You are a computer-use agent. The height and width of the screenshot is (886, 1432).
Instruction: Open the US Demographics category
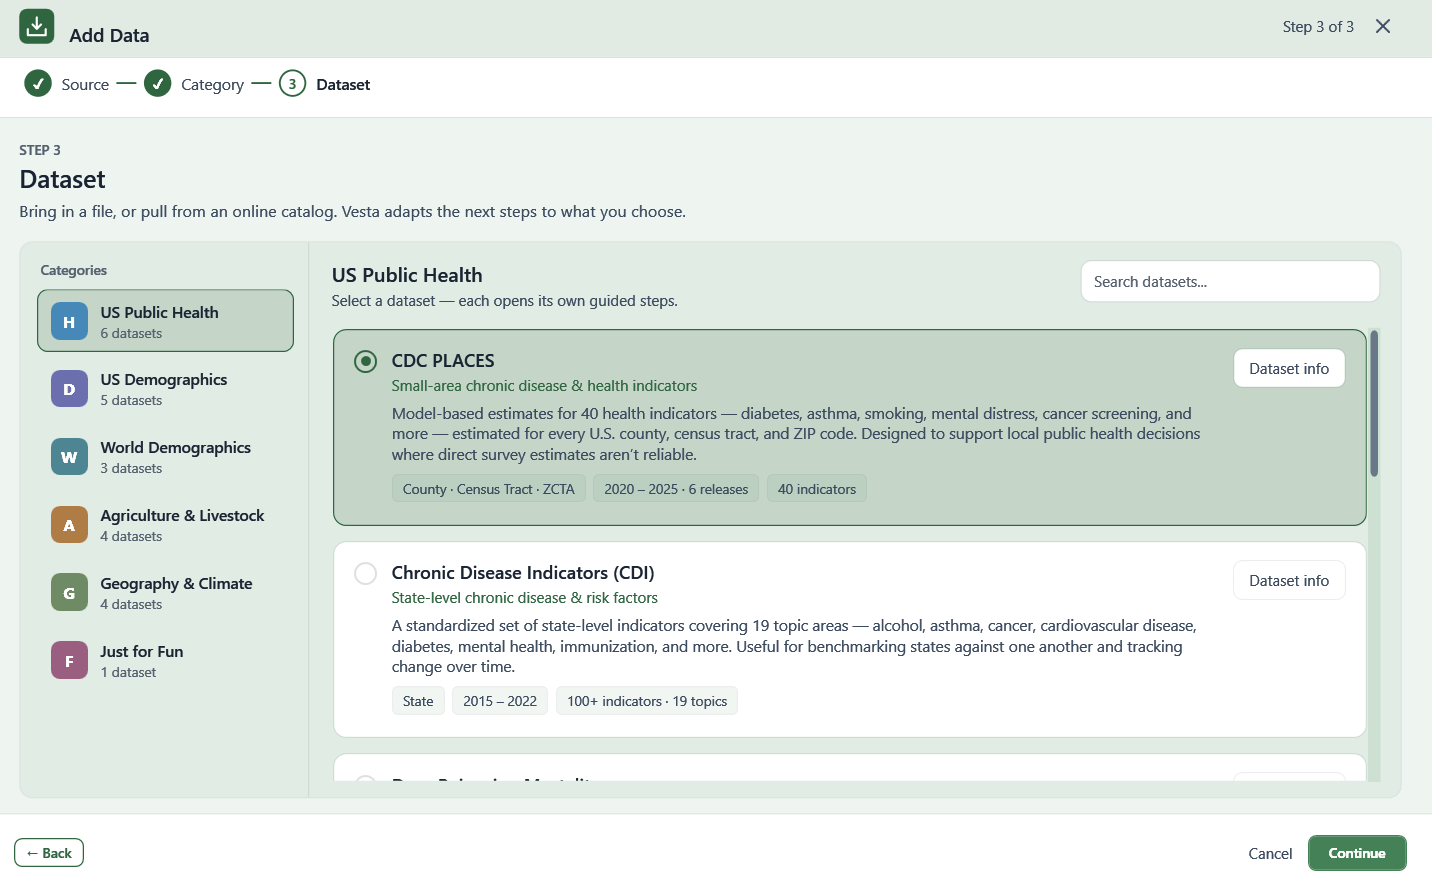(165, 389)
